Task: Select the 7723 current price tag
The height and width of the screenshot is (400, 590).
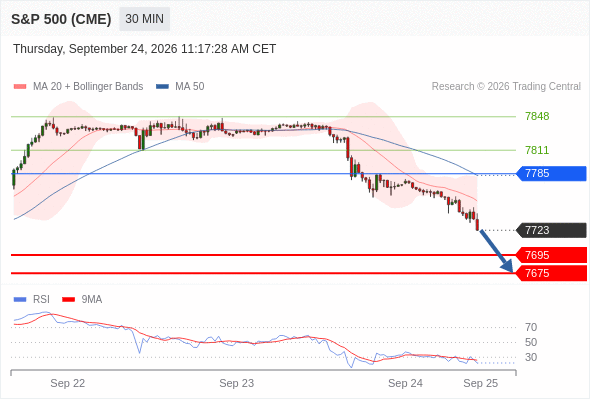Action: pyautogui.click(x=551, y=230)
